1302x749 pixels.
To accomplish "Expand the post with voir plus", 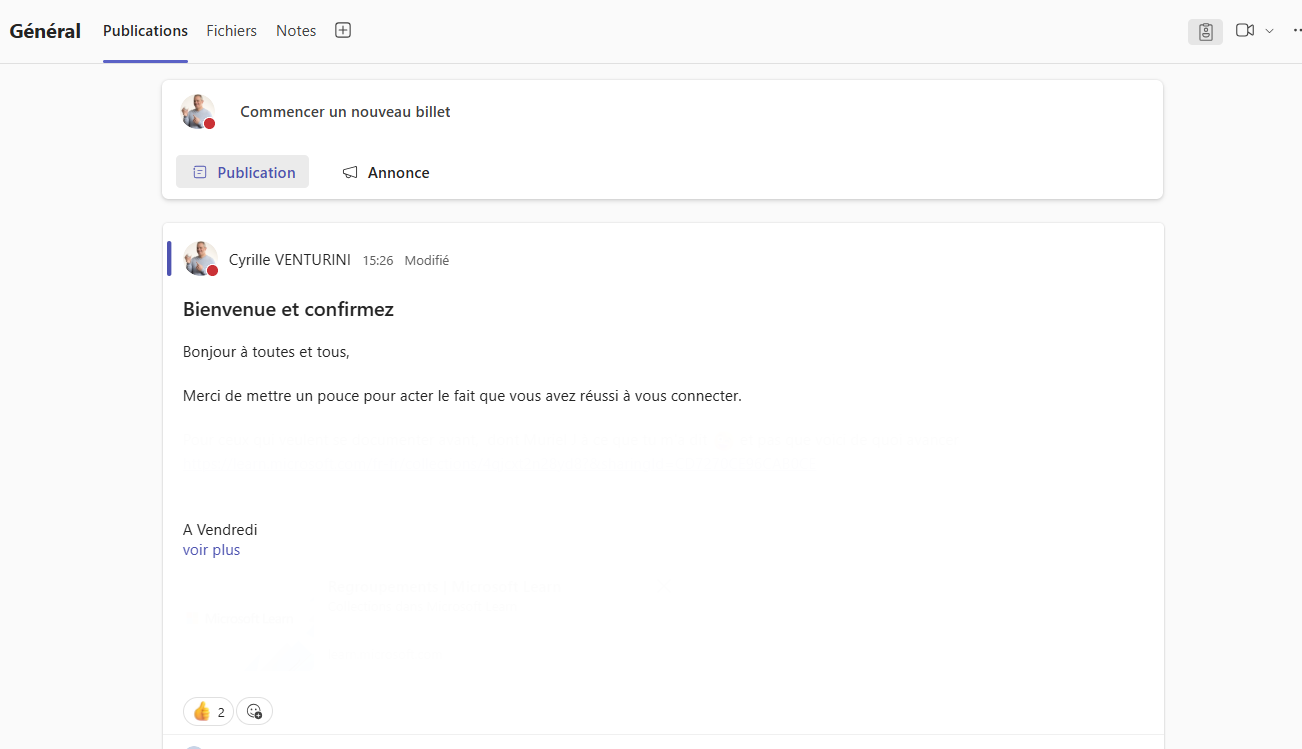I will (211, 550).
